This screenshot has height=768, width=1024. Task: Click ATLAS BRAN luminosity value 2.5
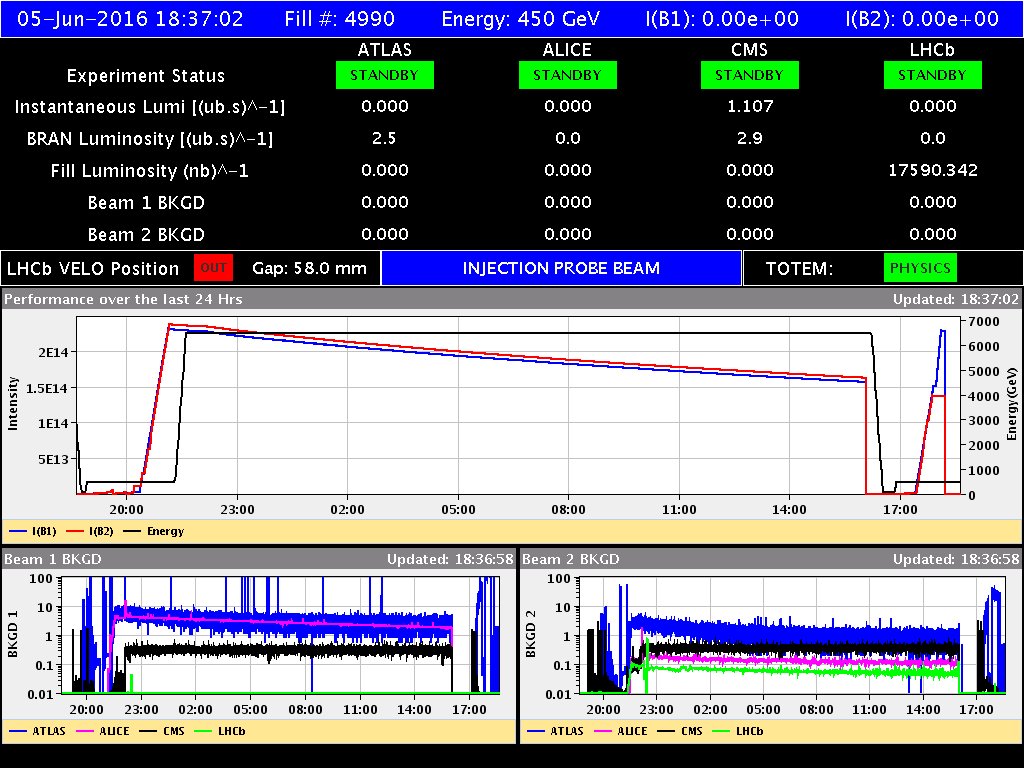[384, 138]
